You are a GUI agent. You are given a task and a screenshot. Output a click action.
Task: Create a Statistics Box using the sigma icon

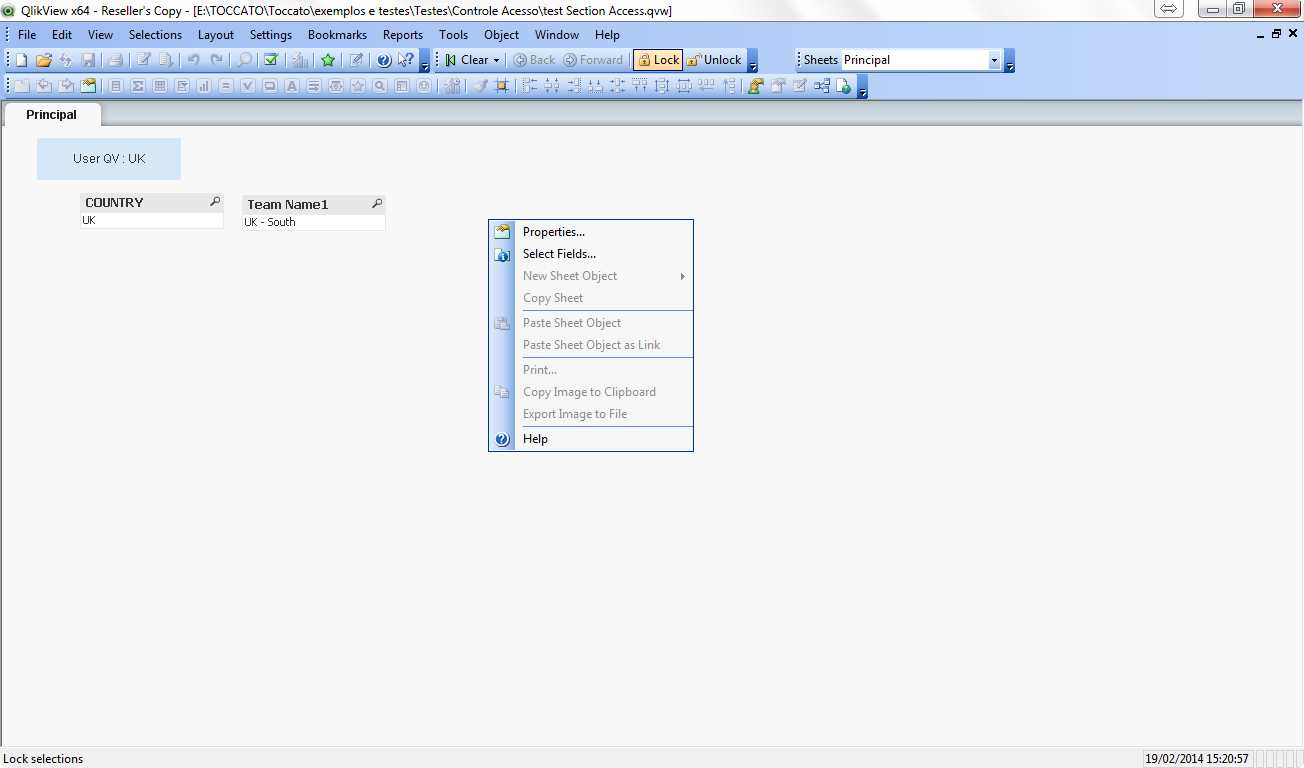pyautogui.click(x=138, y=86)
